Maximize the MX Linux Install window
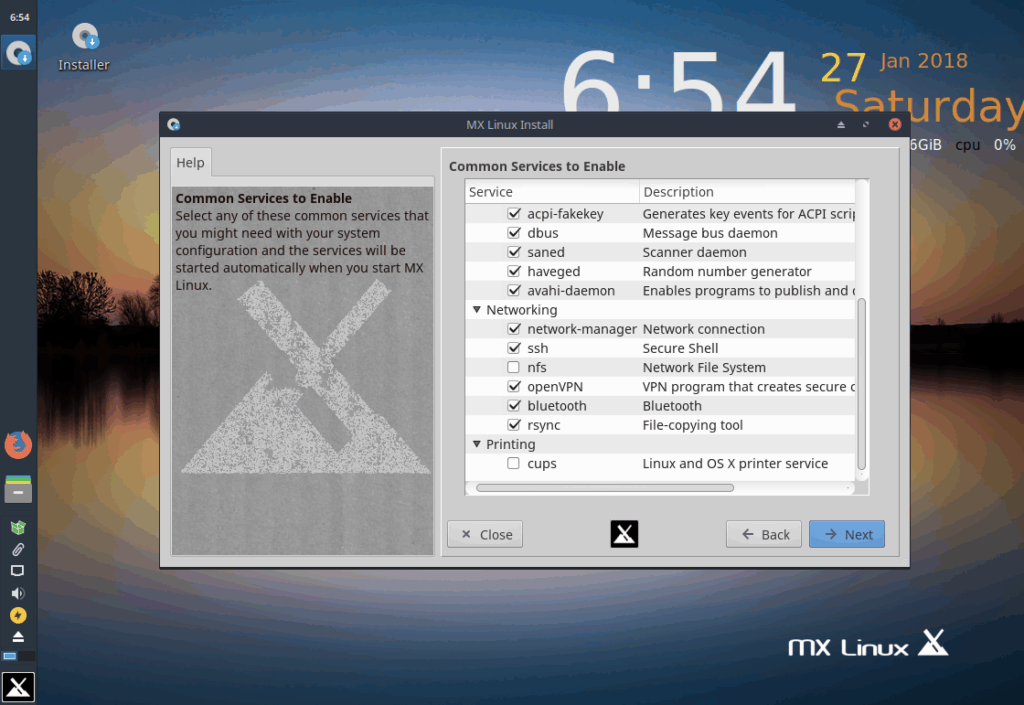1024x705 pixels. [x=866, y=125]
